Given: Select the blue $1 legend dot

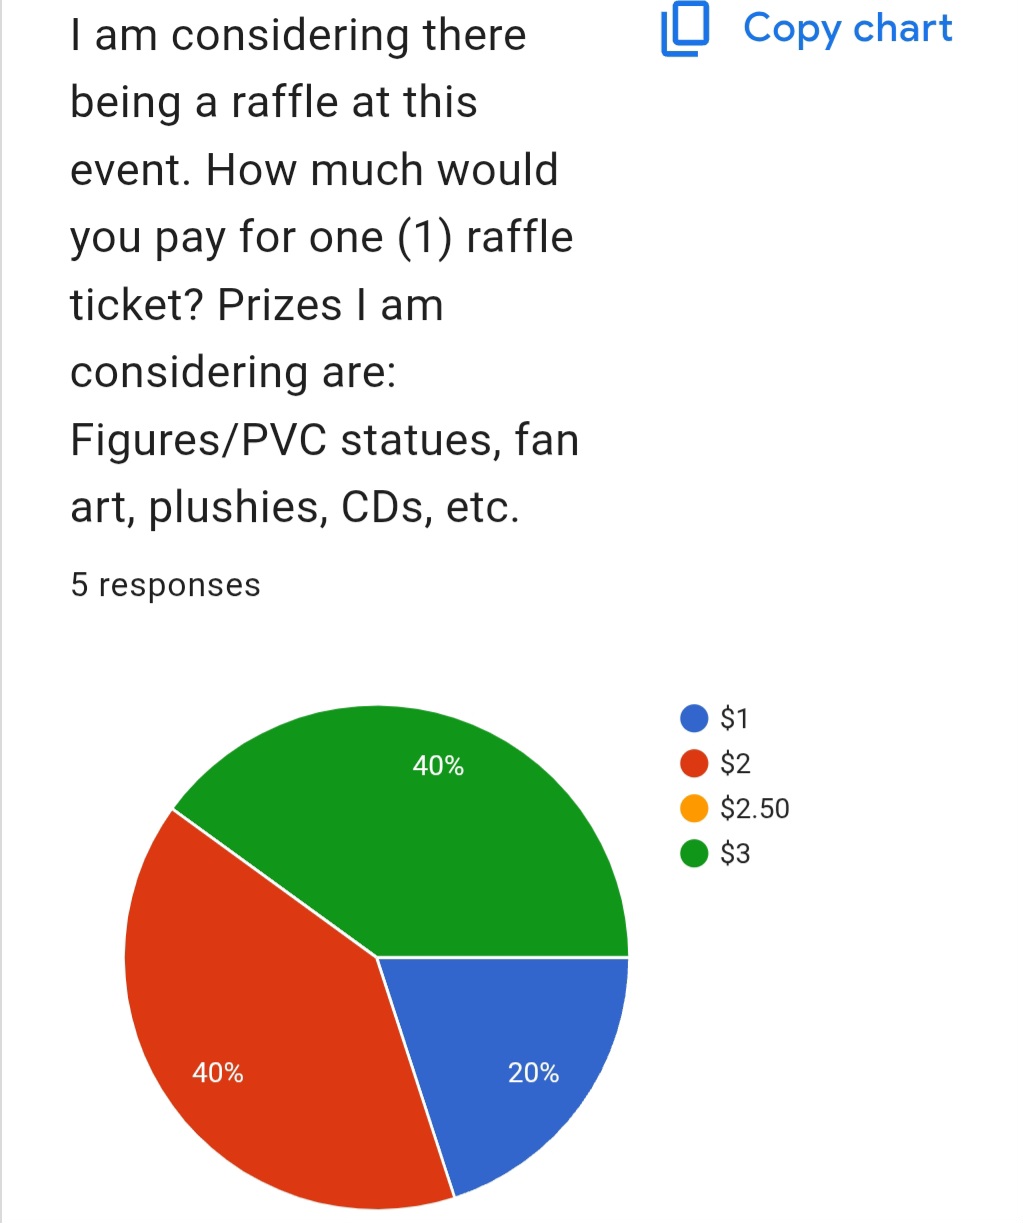Looking at the screenshot, I should [x=694, y=718].
